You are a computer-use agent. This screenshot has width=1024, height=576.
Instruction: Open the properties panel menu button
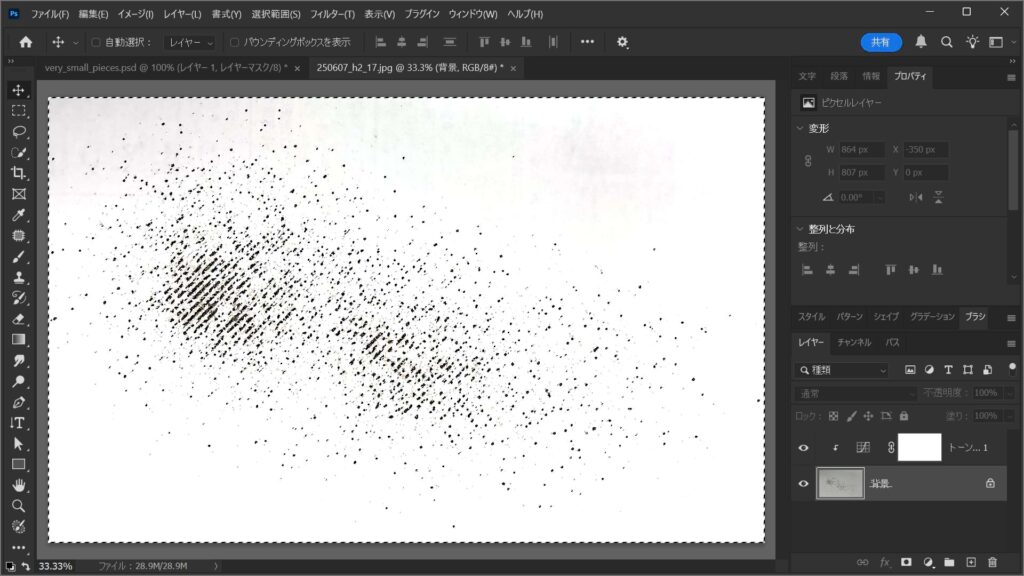(1011, 77)
